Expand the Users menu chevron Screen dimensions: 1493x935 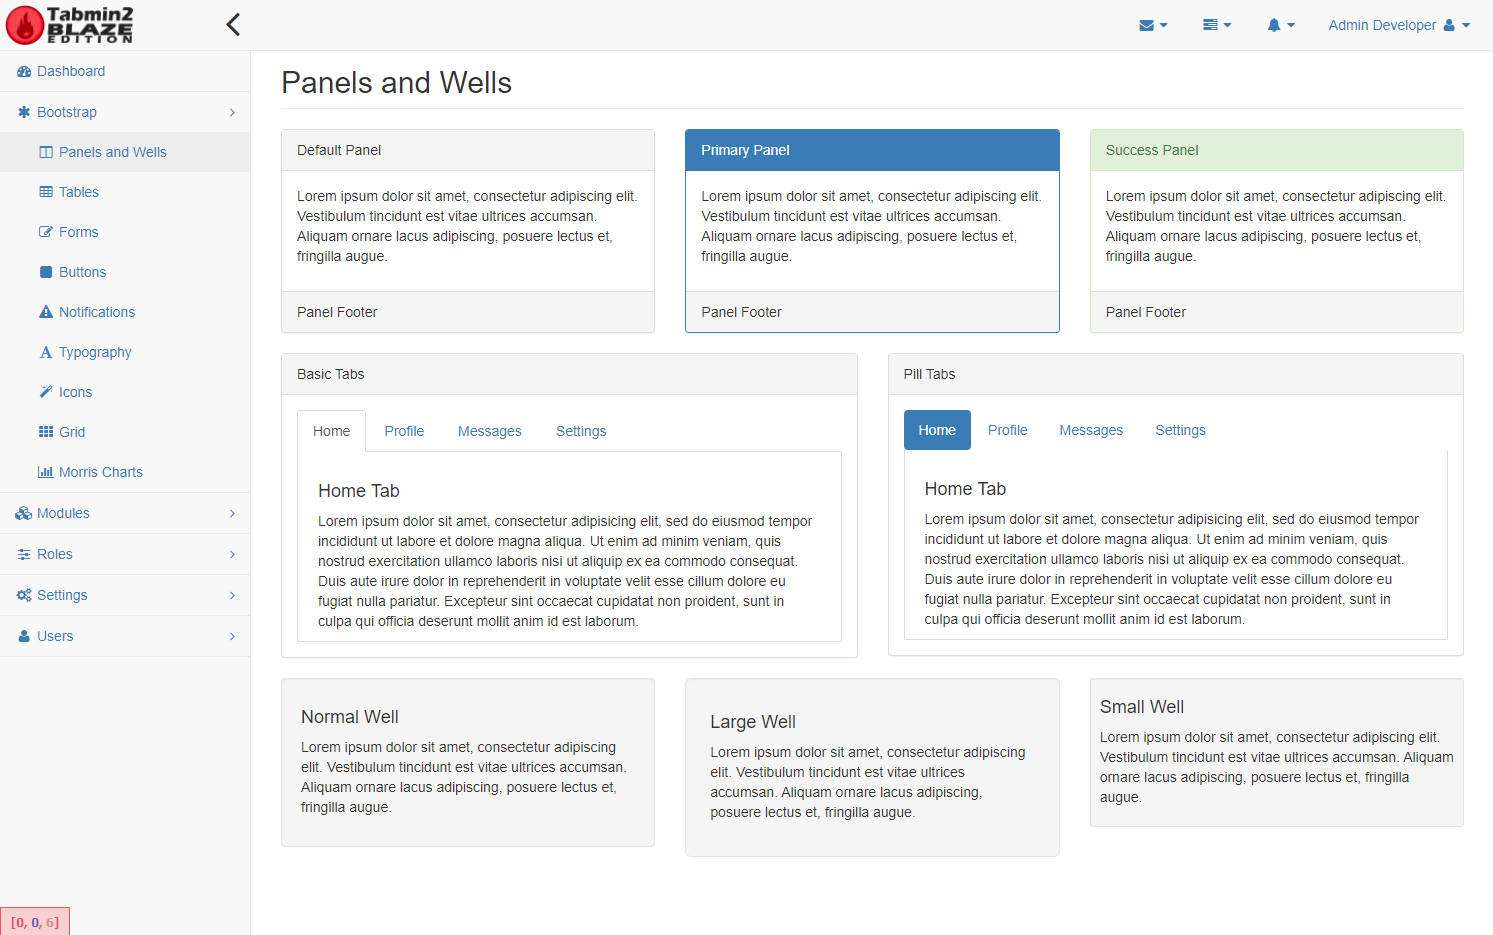click(x=232, y=636)
